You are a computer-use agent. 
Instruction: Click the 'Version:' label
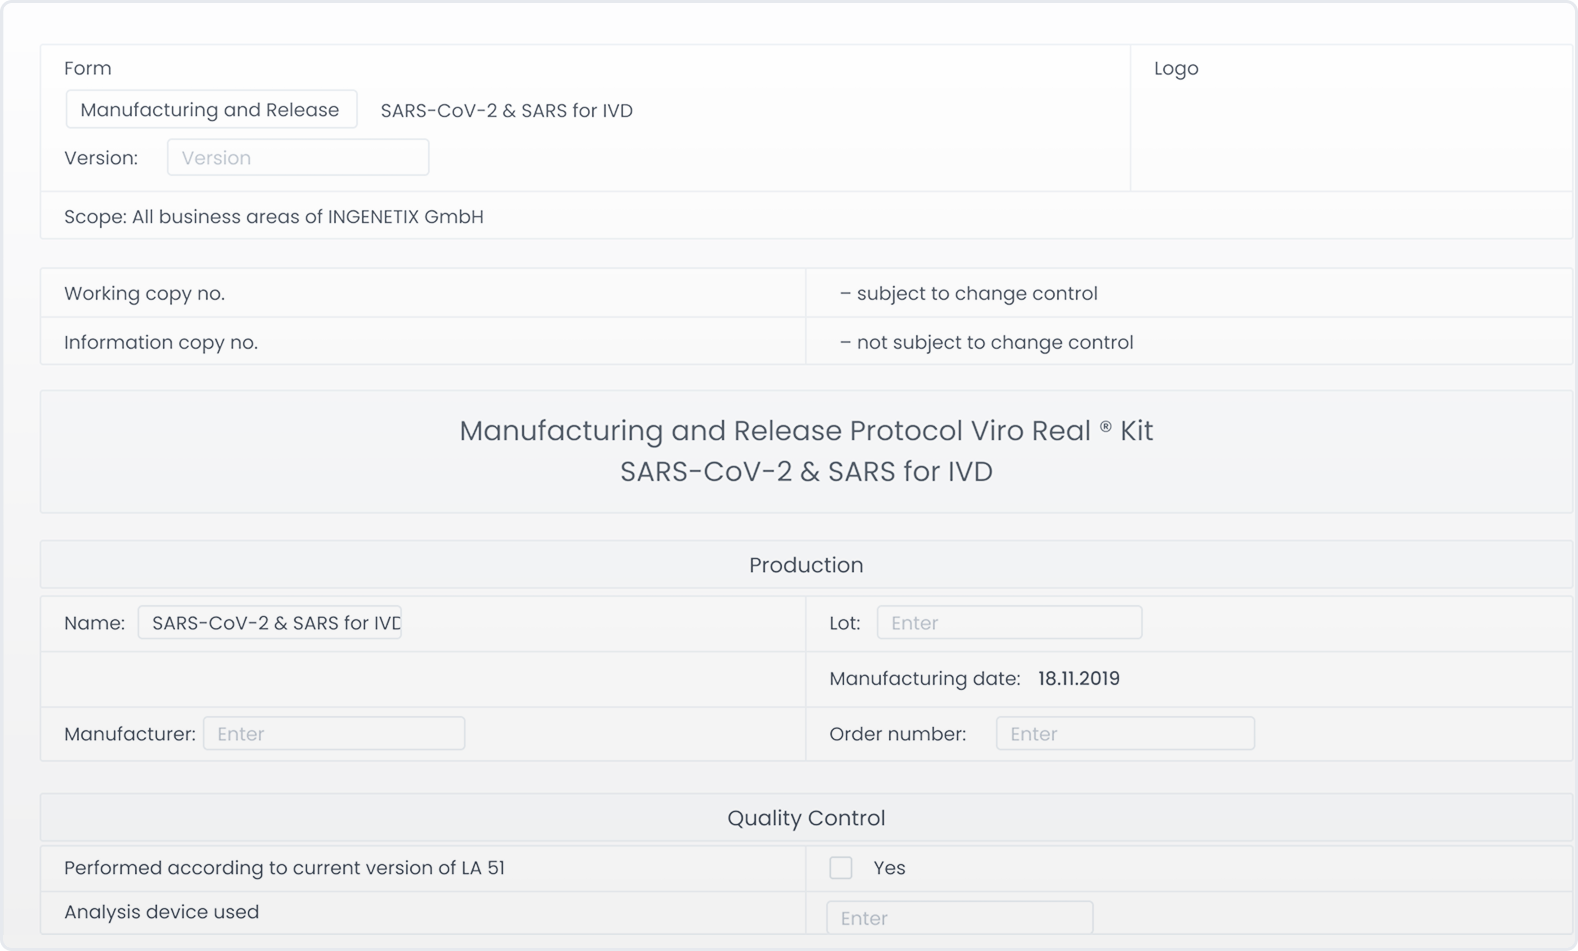tap(101, 158)
